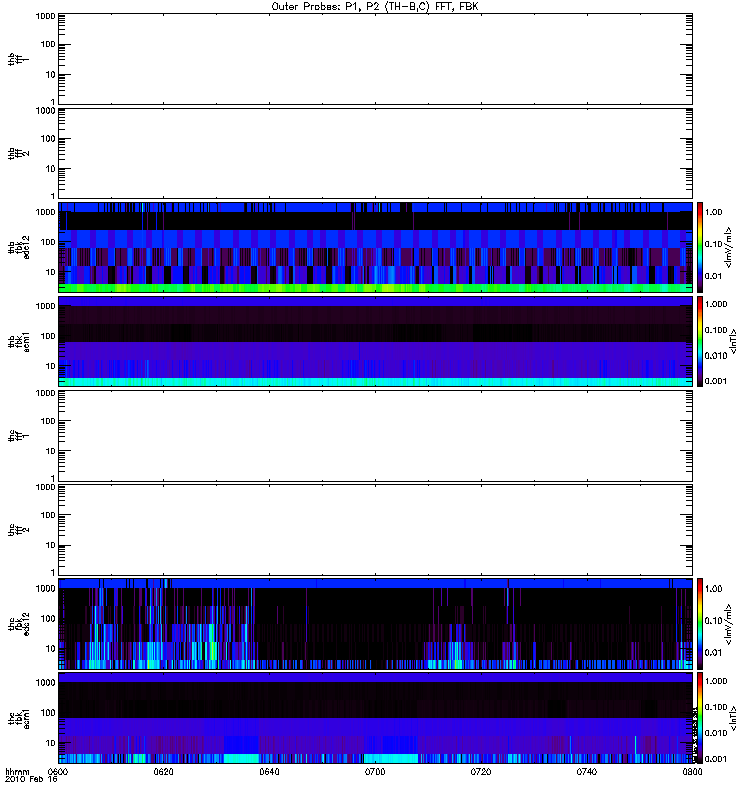750x800 pixels.
Task: Click the '2010 Feb 16' date label
Action: (x=31, y=780)
